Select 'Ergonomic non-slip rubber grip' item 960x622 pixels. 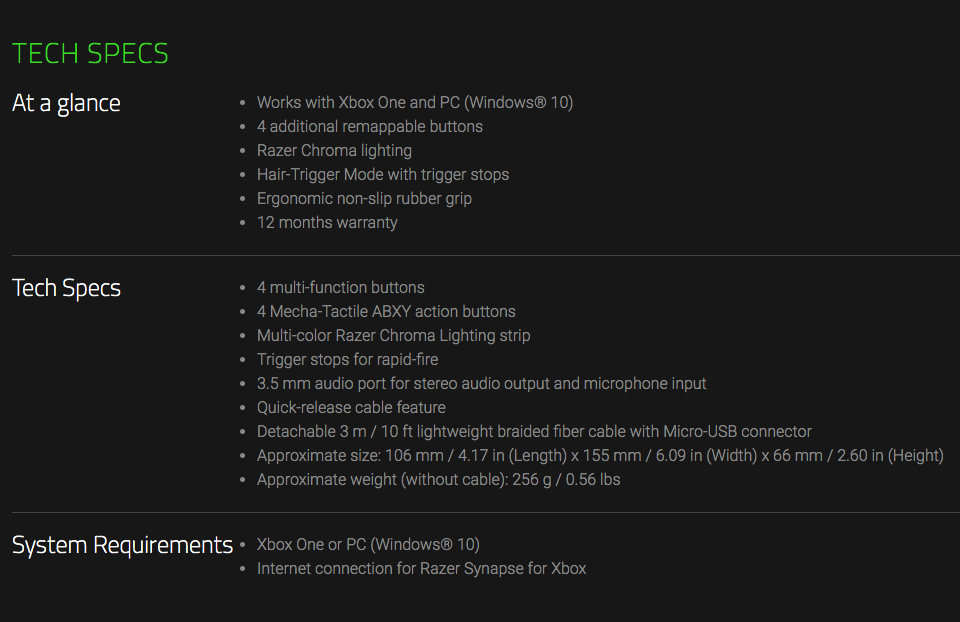tap(364, 198)
